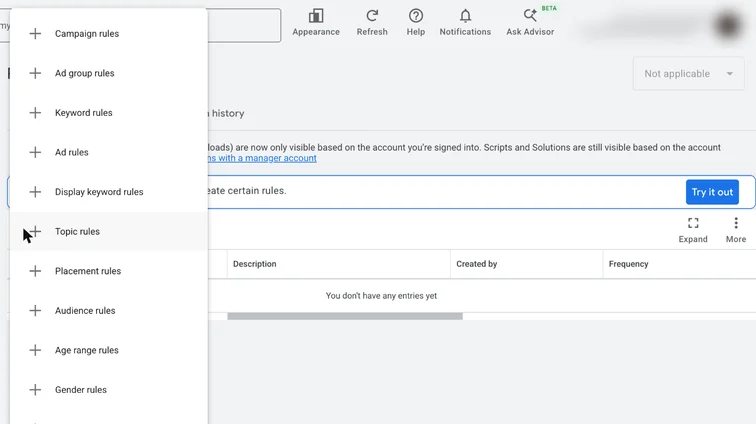This screenshot has width=756, height=424.
Task: Click the plus icon beside Age range rules
Action: click(x=35, y=350)
